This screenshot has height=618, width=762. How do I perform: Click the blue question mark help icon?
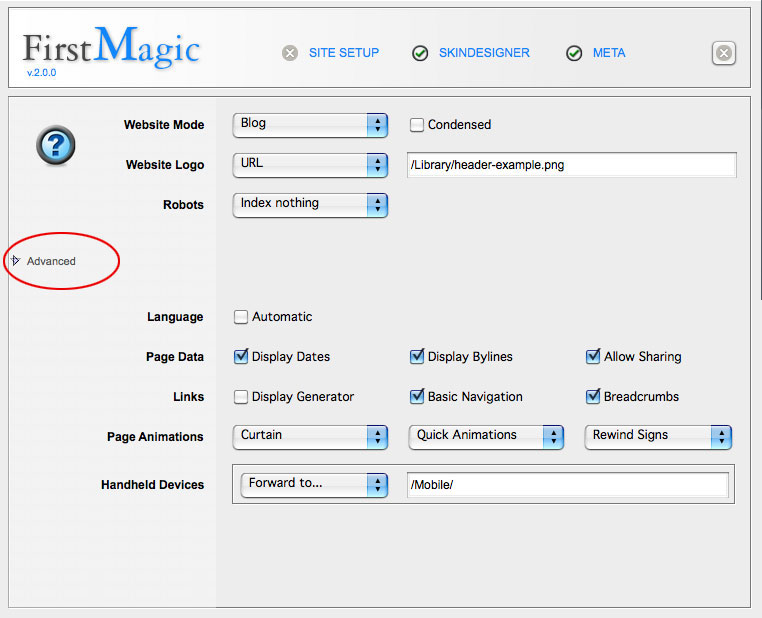[56, 146]
